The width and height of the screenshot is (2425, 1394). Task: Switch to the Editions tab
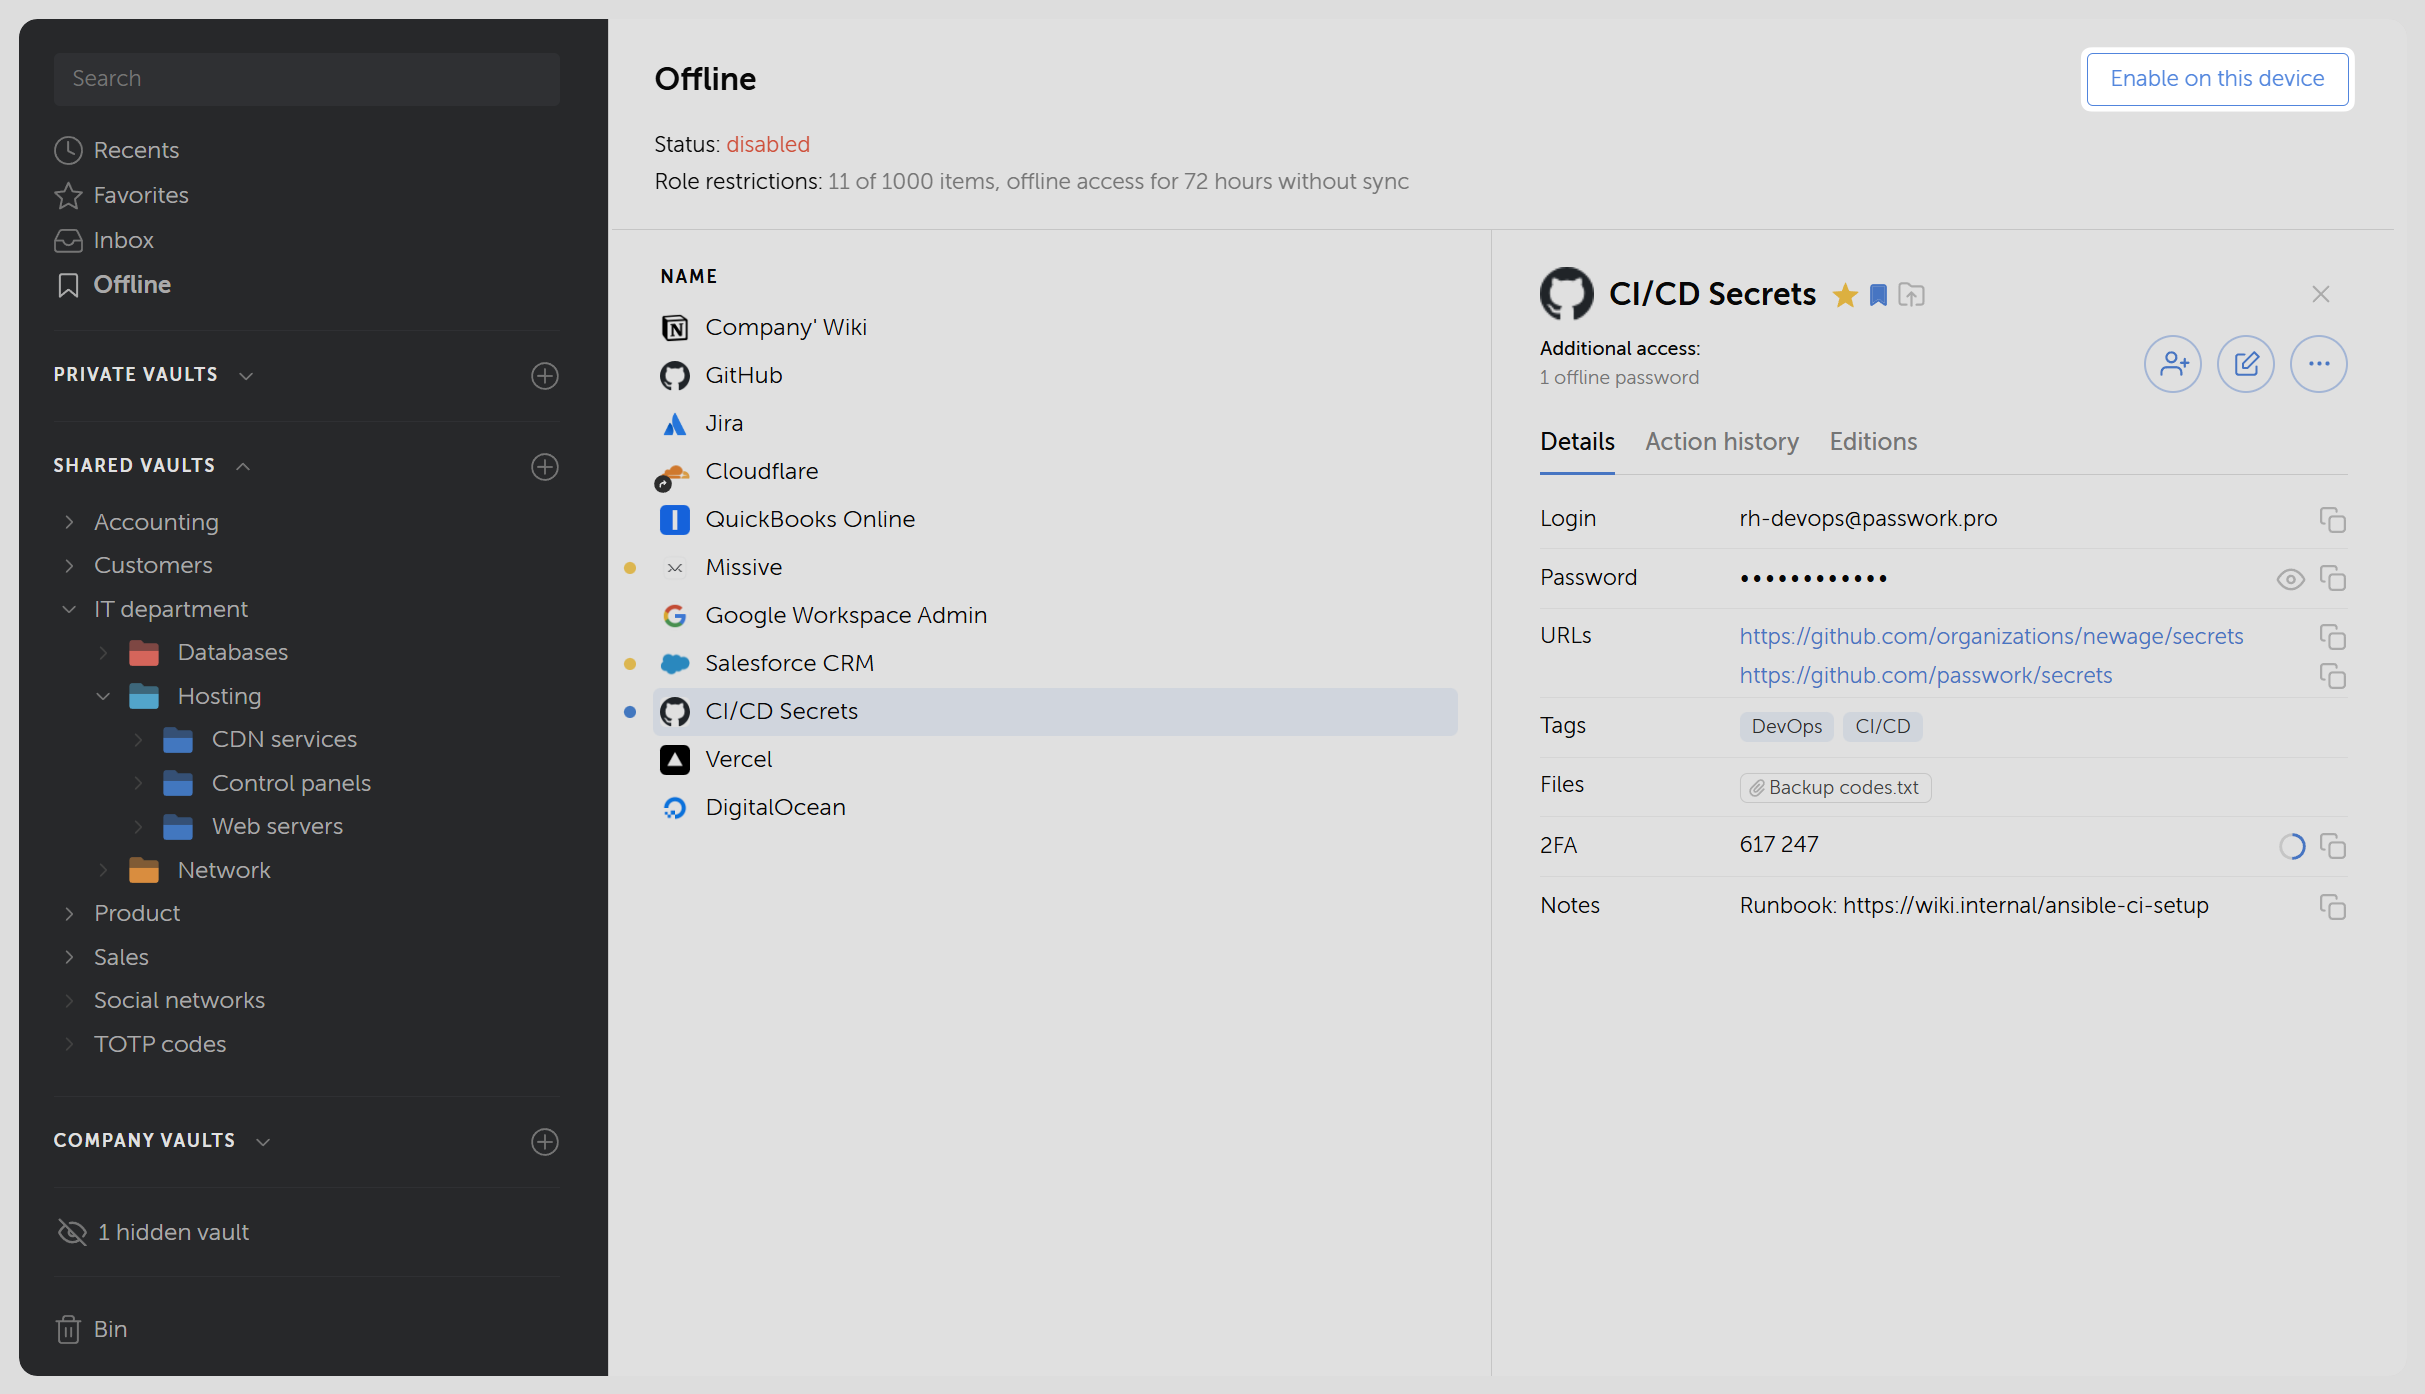[1873, 441]
